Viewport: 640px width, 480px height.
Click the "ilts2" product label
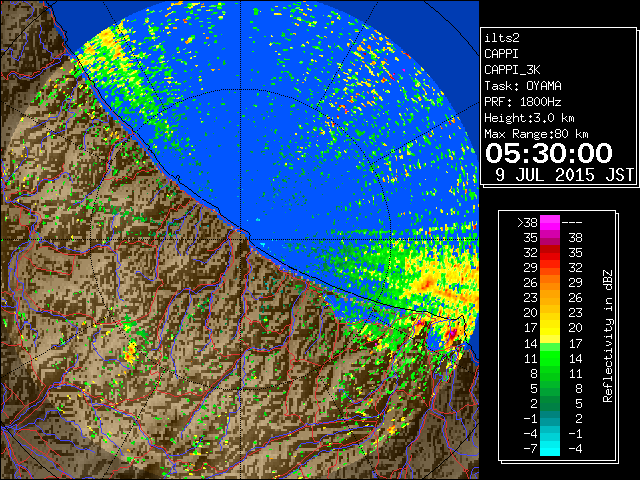pyautogui.click(x=502, y=38)
